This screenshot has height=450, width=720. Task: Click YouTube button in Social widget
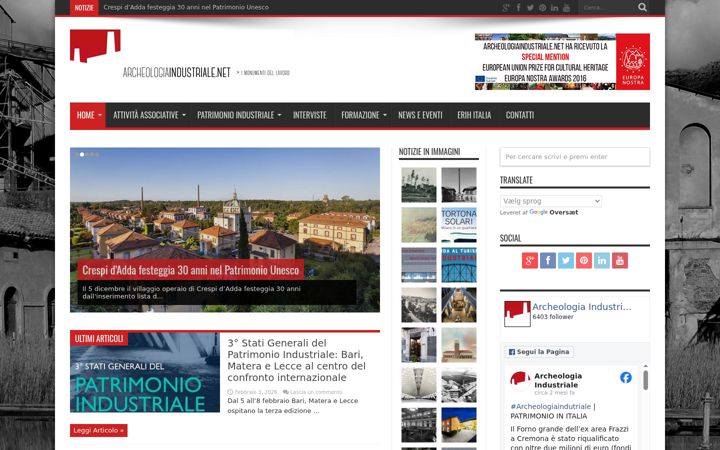point(620,261)
